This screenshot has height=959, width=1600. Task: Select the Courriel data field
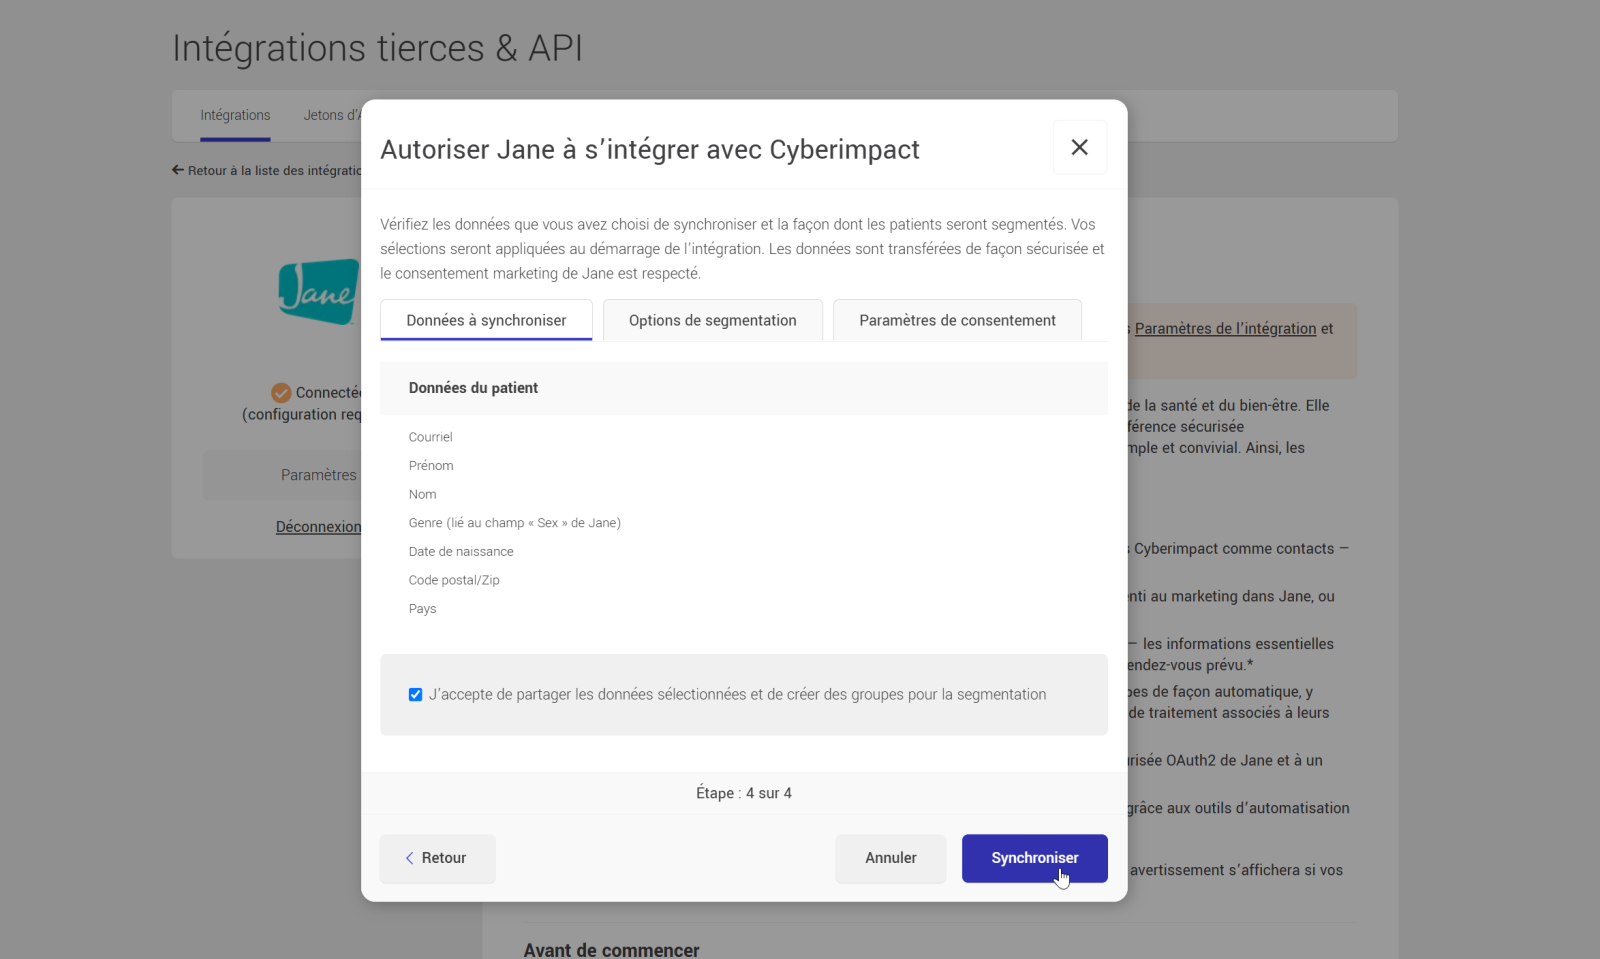click(431, 437)
